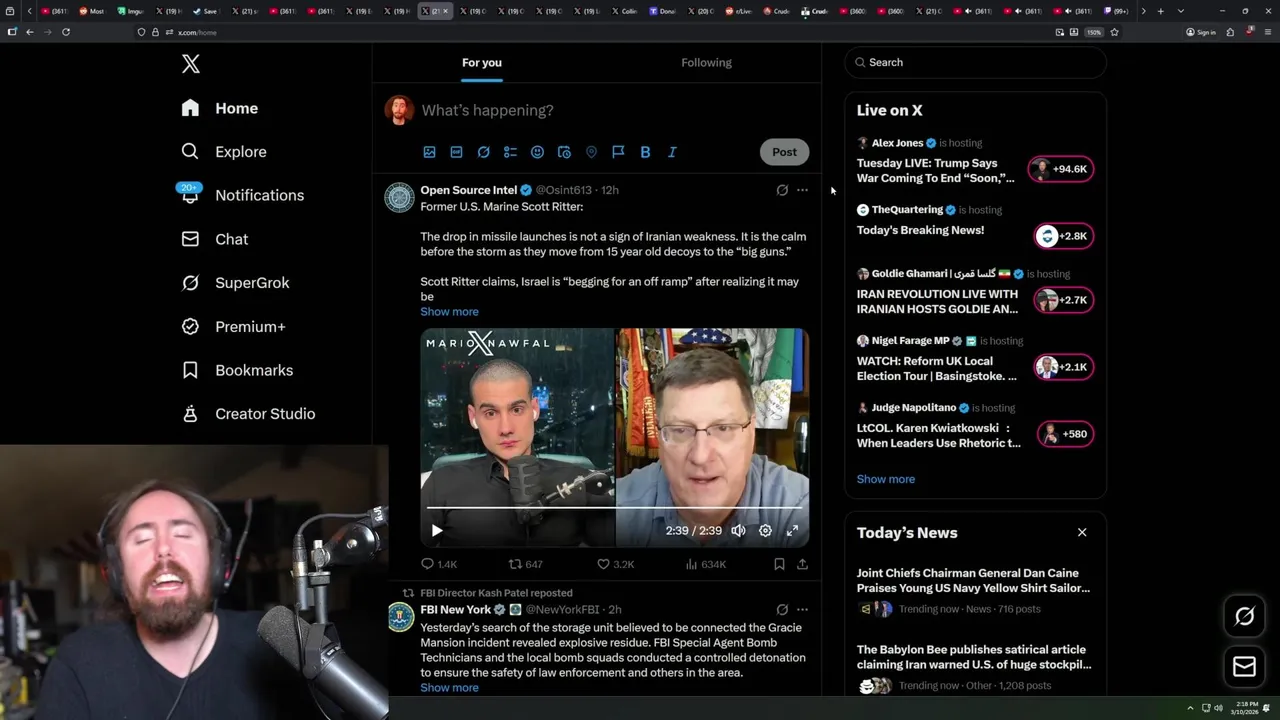This screenshot has width=1280, height=720.
Task: Open Creator Studio in the sidebar
Action: 249,414
